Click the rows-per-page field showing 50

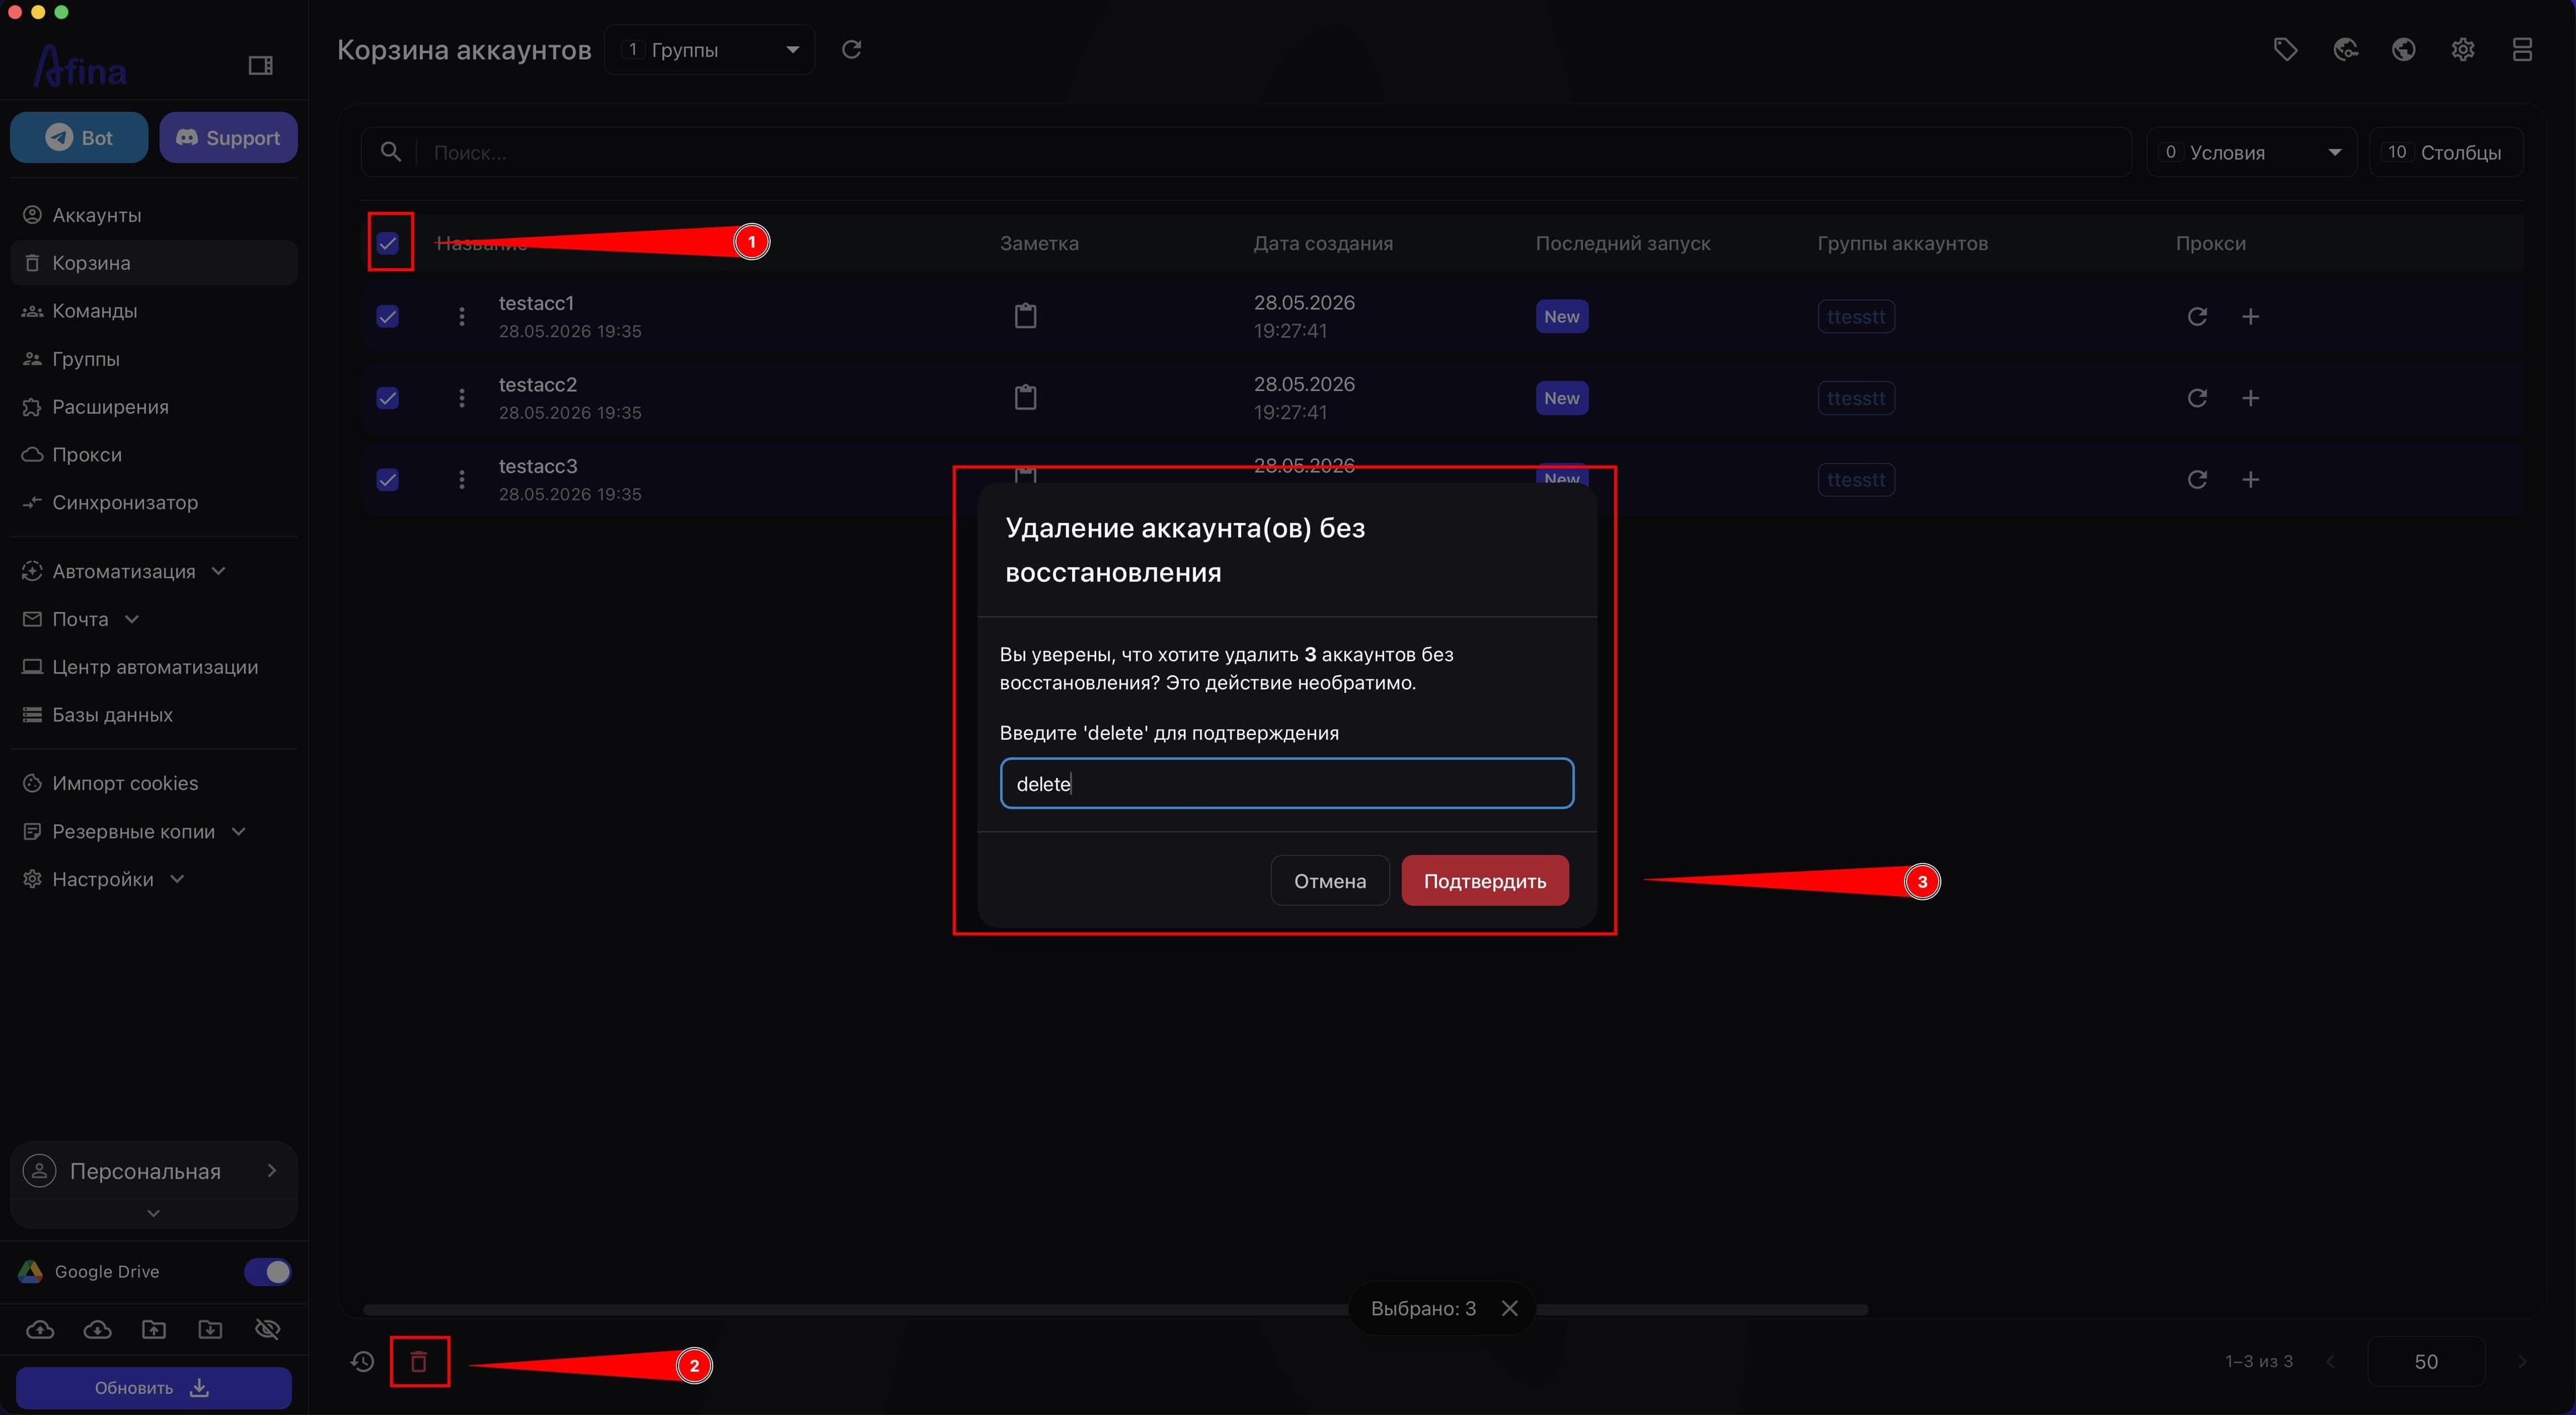point(2426,1362)
